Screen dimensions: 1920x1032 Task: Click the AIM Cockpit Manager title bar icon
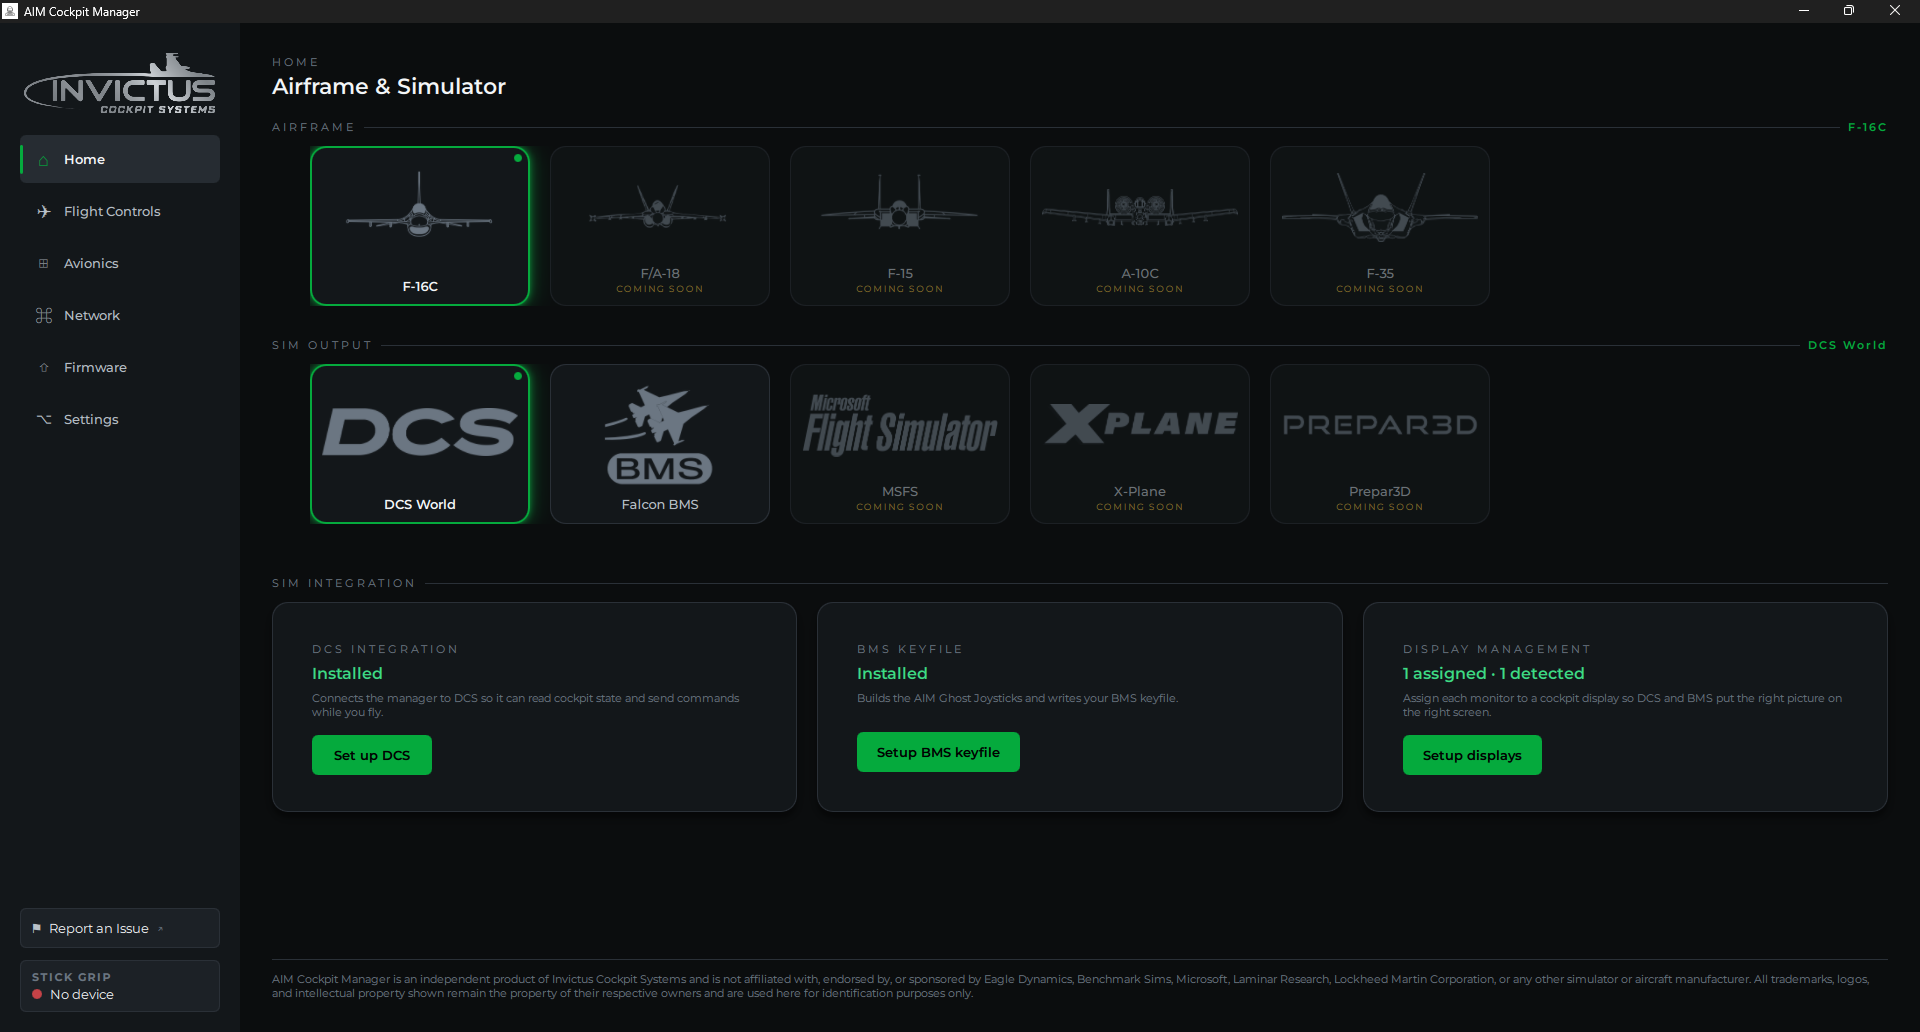click(10, 11)
